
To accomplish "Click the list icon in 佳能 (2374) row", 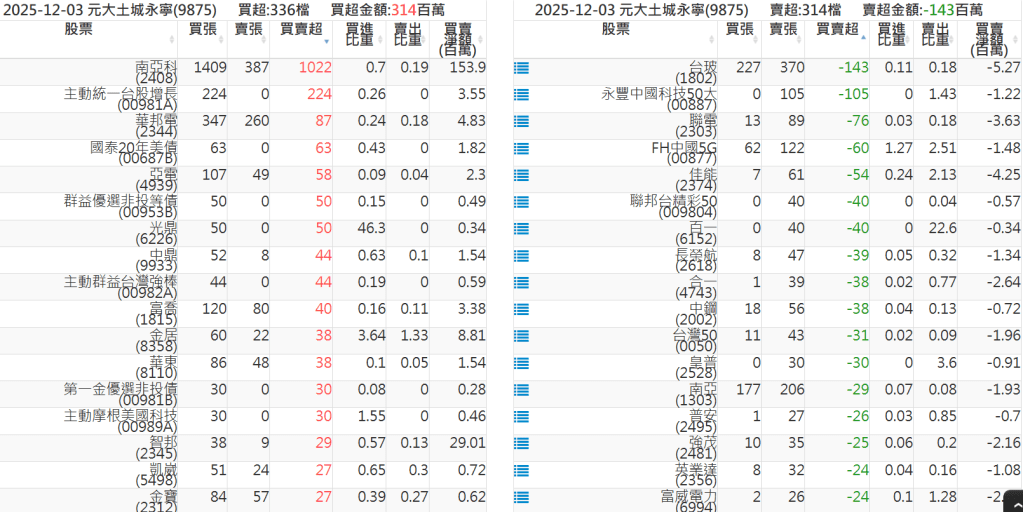I will [521, 176].
